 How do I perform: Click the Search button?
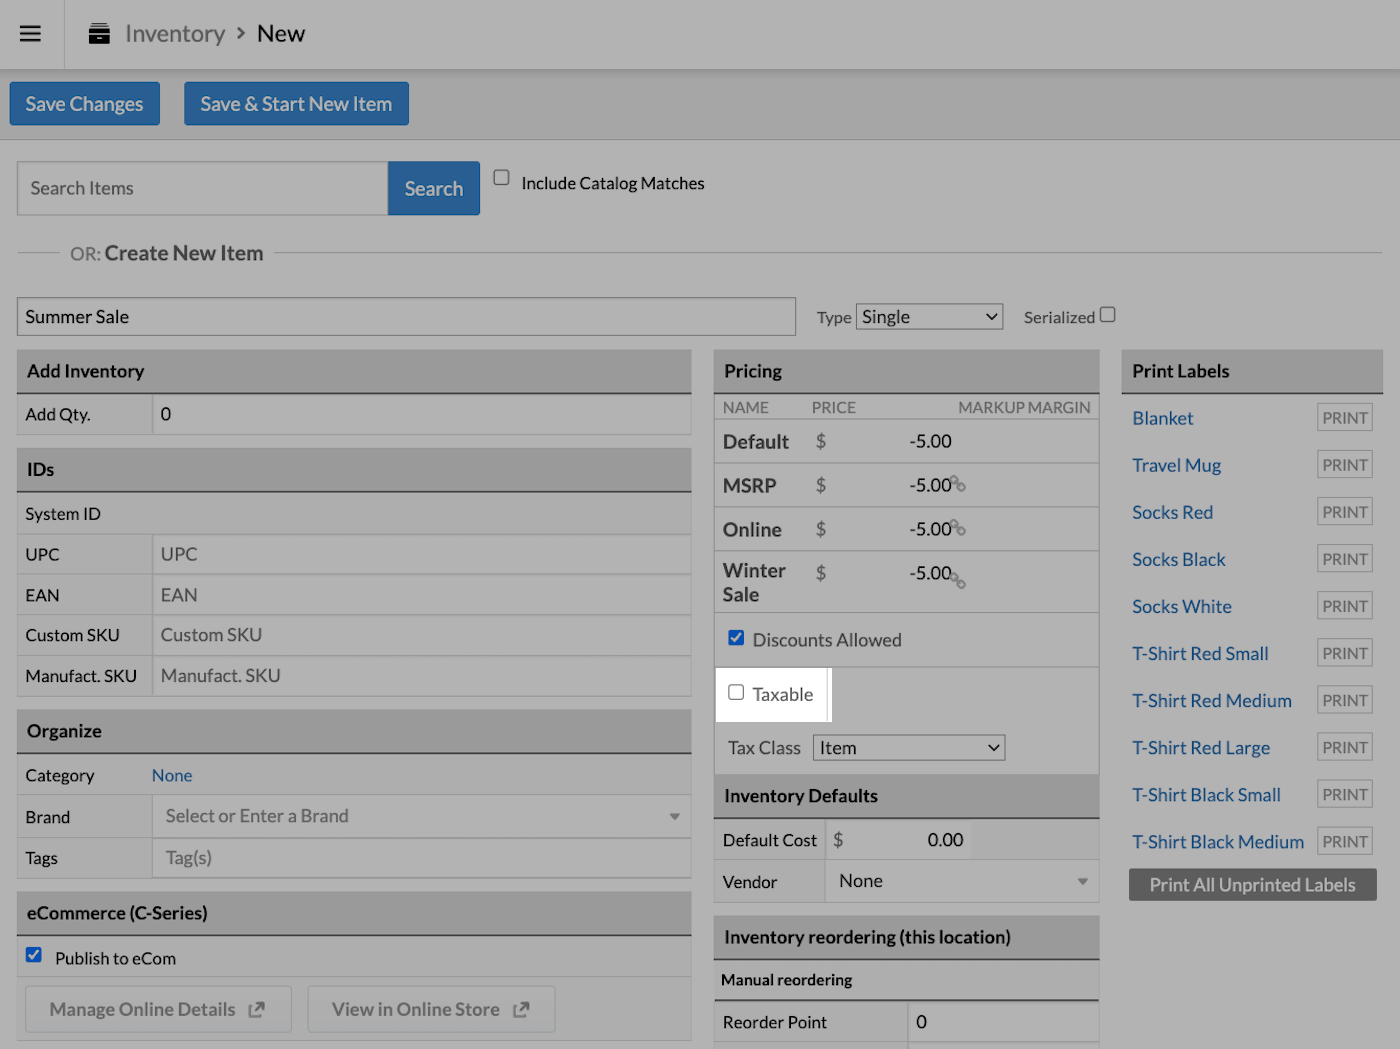pos(434,189)
